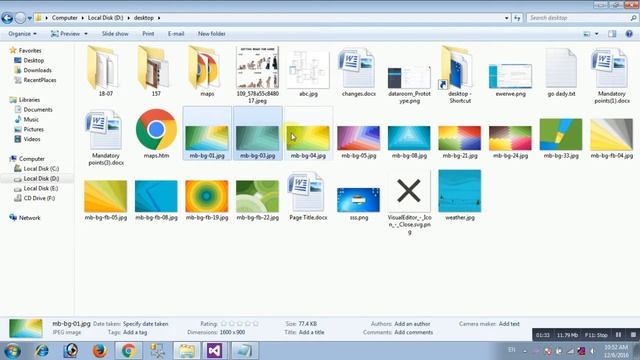Image resolution: width=640 pixels, height=360 pixels.
Task: Open Network in the navigation pane
Action: click(x=29, y=218)
